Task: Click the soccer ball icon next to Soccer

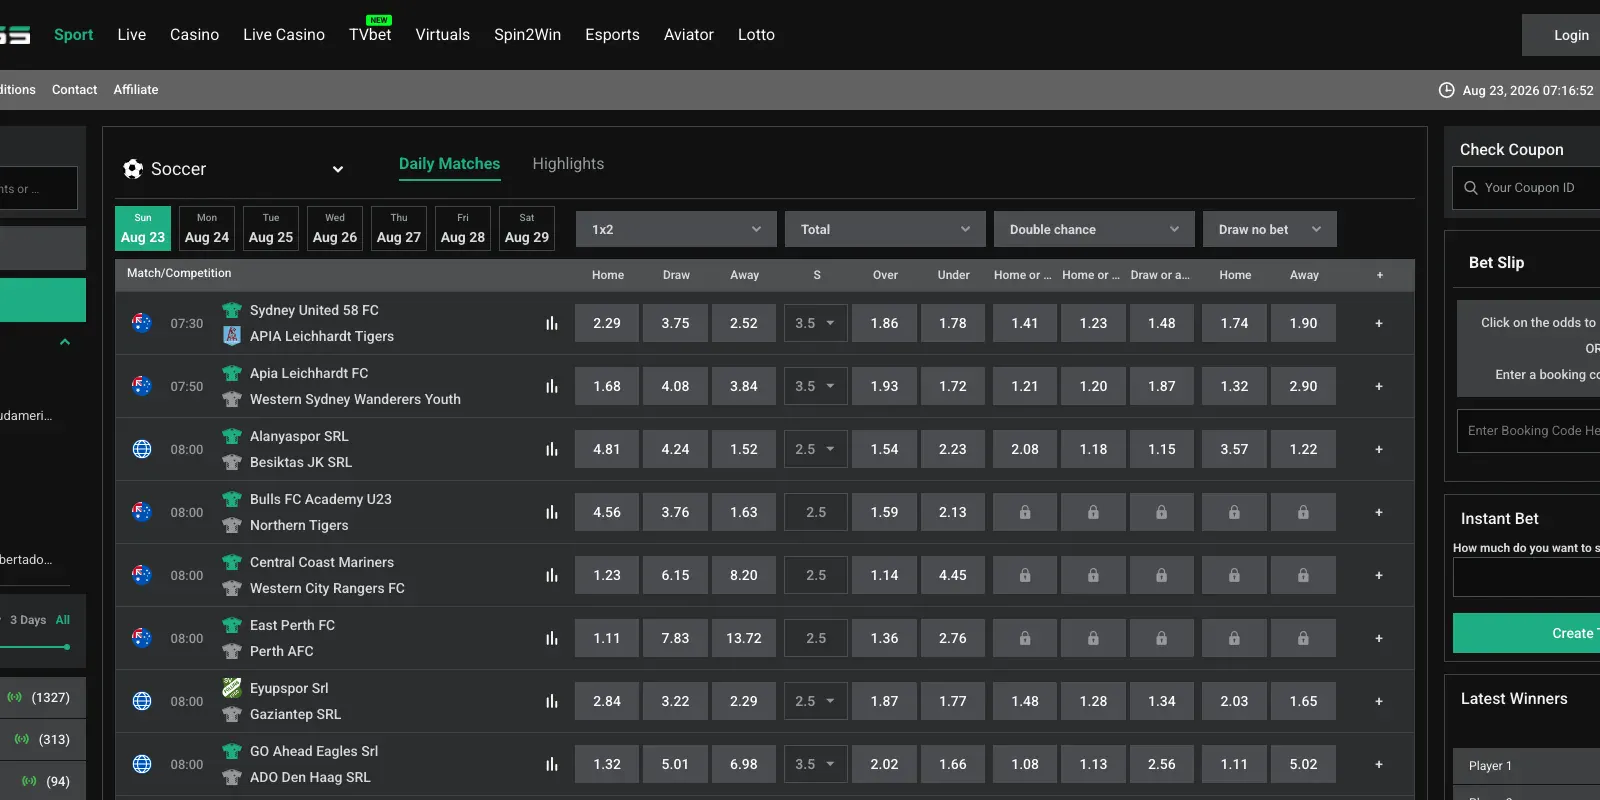Action: point(133,169)
